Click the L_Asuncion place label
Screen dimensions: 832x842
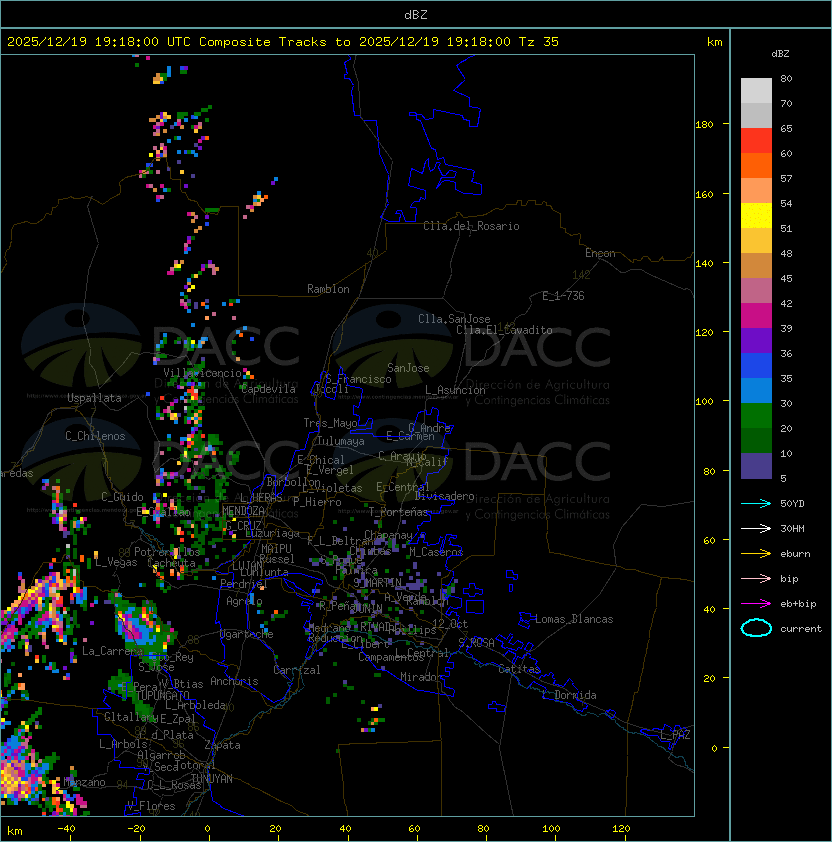(455, 390)
